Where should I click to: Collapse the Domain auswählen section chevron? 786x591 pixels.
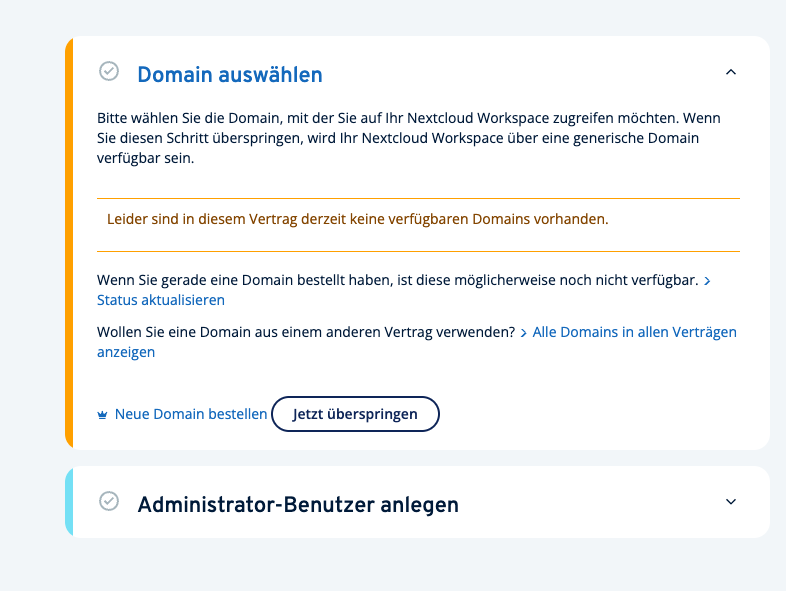tap(731, 72)
